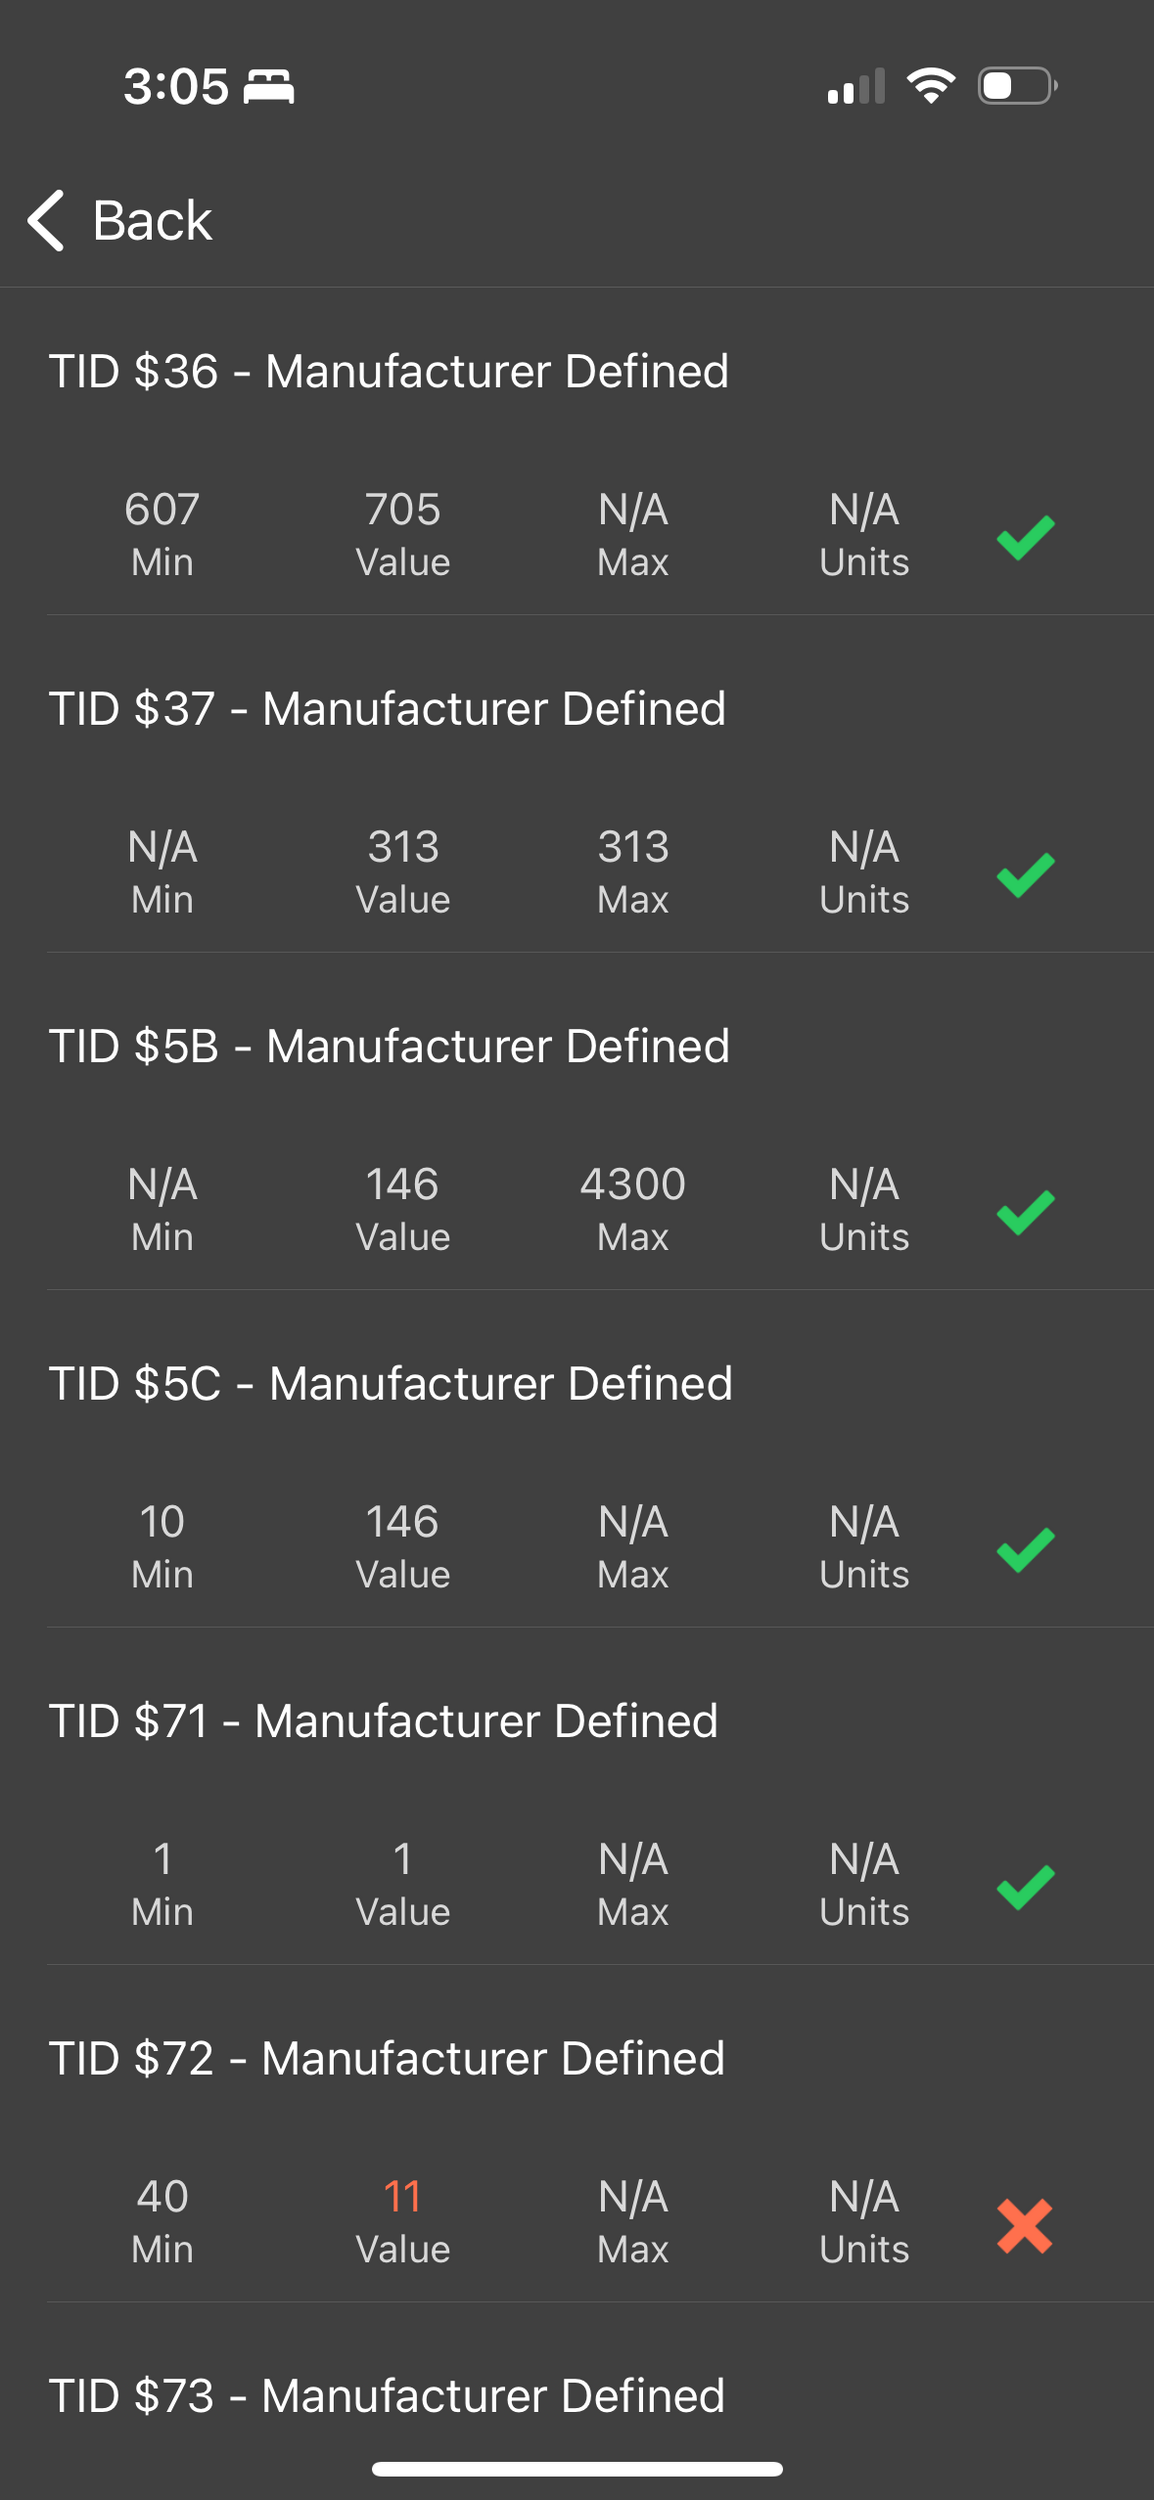Tap the green checkmark for TID $37
Image resolution: width=1154 pixels, height=2500 pixels.
tap(1025, 875)
